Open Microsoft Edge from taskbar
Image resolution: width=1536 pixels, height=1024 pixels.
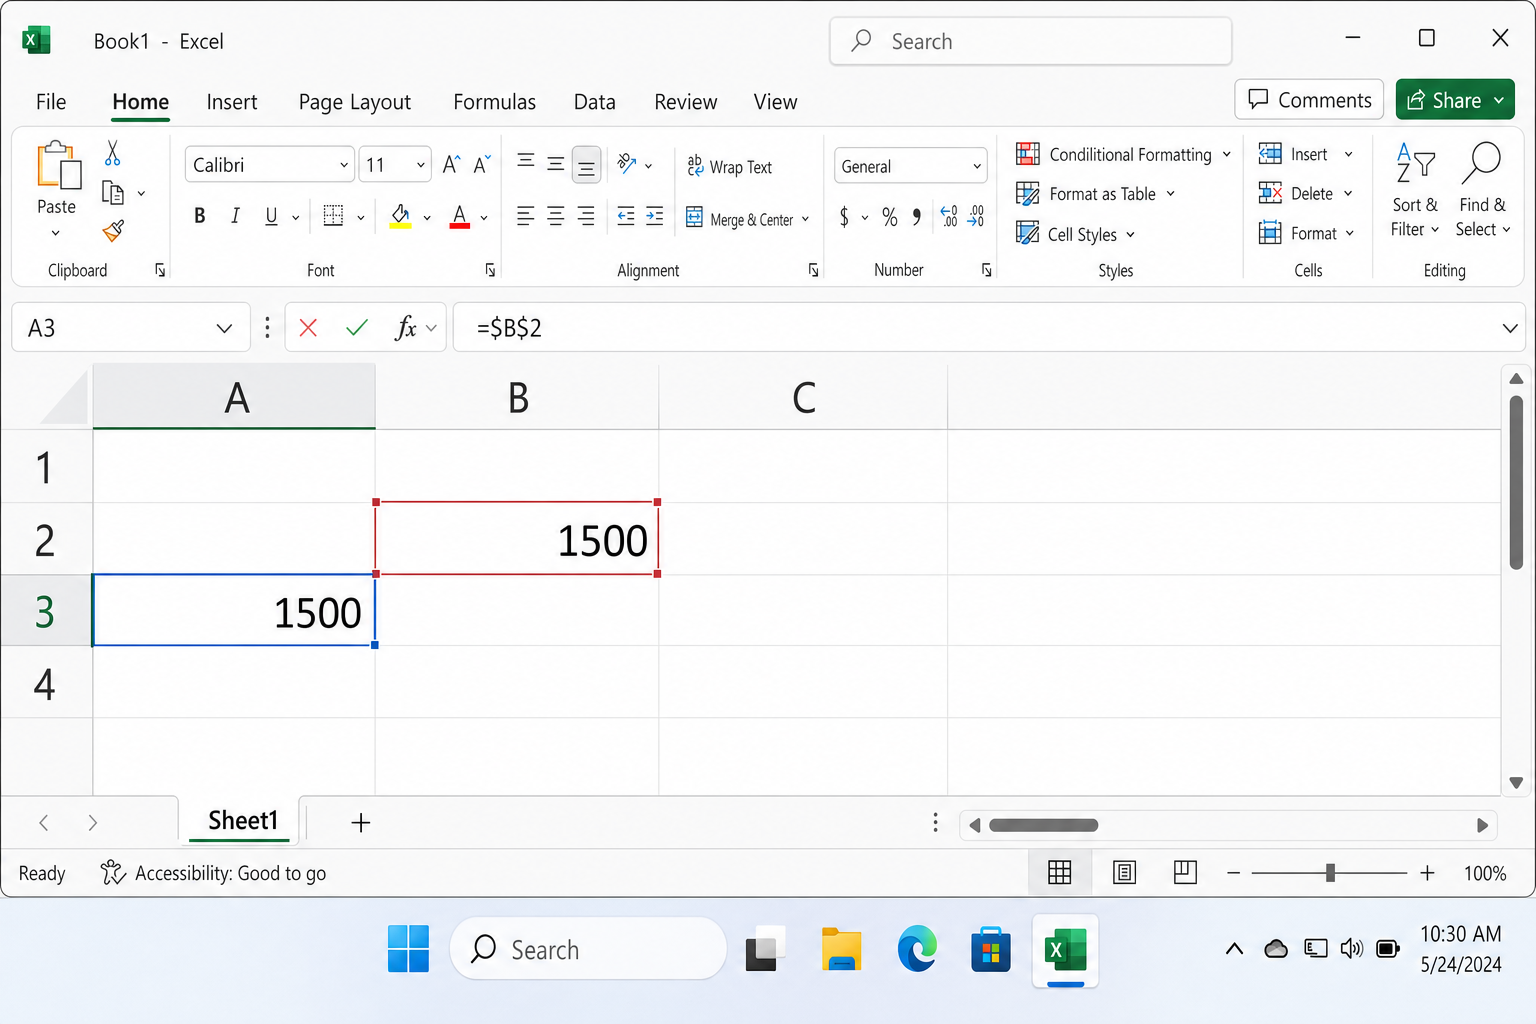(x=917, y=950)
